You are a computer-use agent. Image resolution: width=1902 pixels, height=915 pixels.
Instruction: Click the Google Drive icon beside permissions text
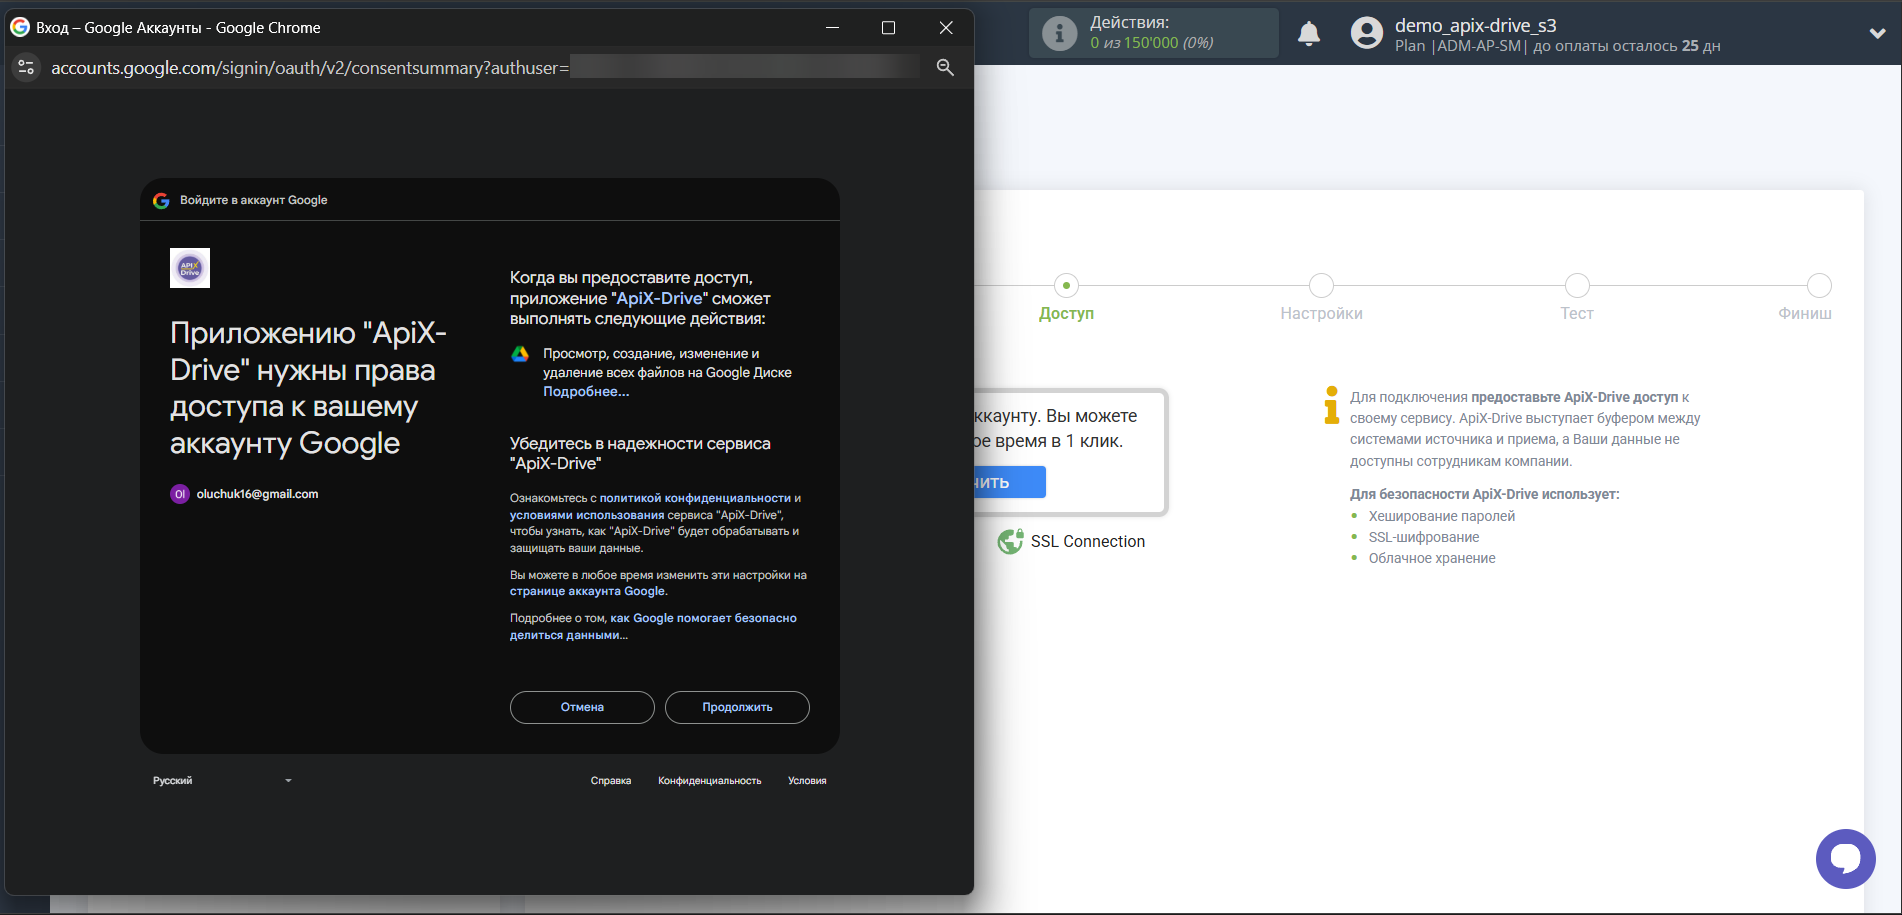coord(520,354)
